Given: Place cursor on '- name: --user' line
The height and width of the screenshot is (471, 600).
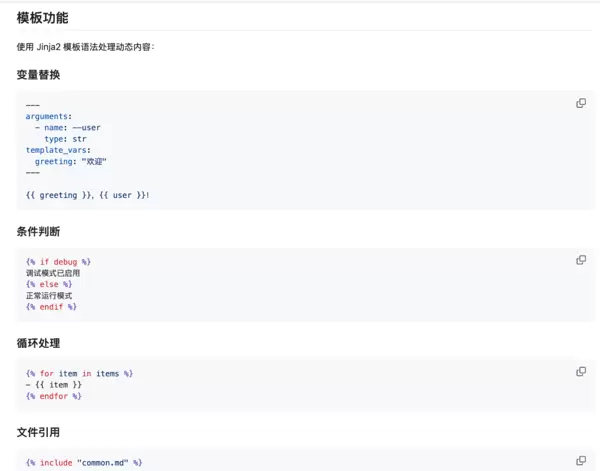Looking at the screenshot, I should pos(67,128).
